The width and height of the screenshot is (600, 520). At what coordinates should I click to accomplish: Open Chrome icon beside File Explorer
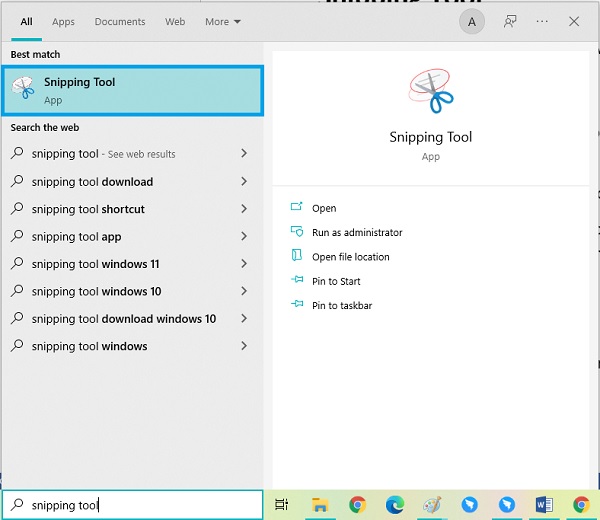coord(357,505)
